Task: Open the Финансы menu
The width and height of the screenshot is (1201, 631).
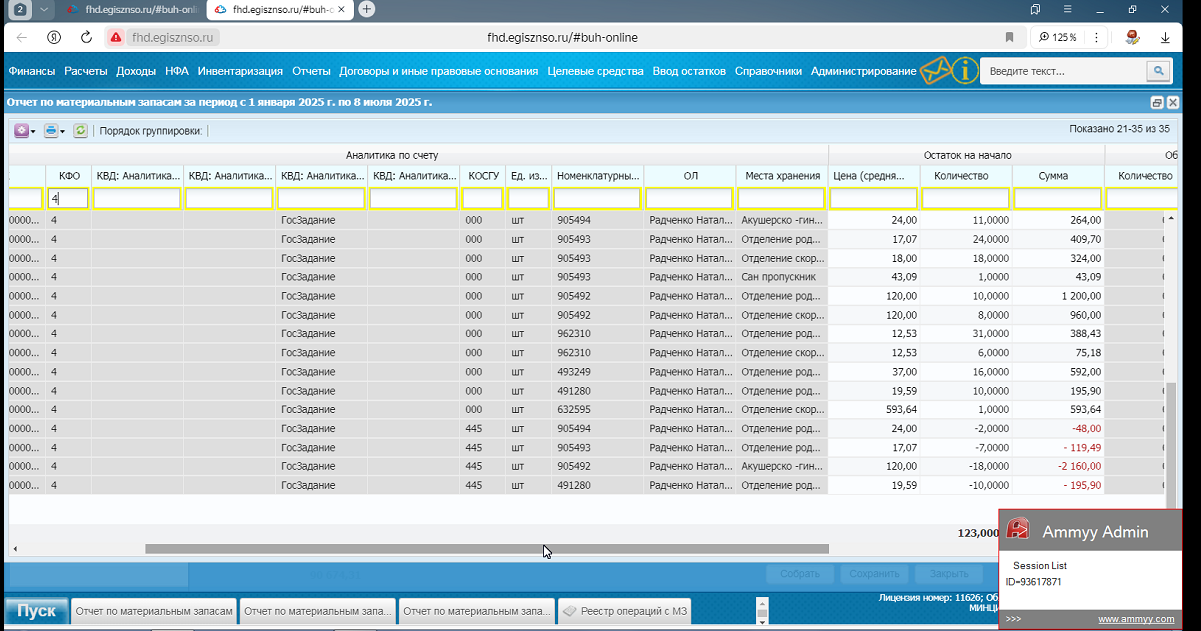Action: [x=32, y=71]
